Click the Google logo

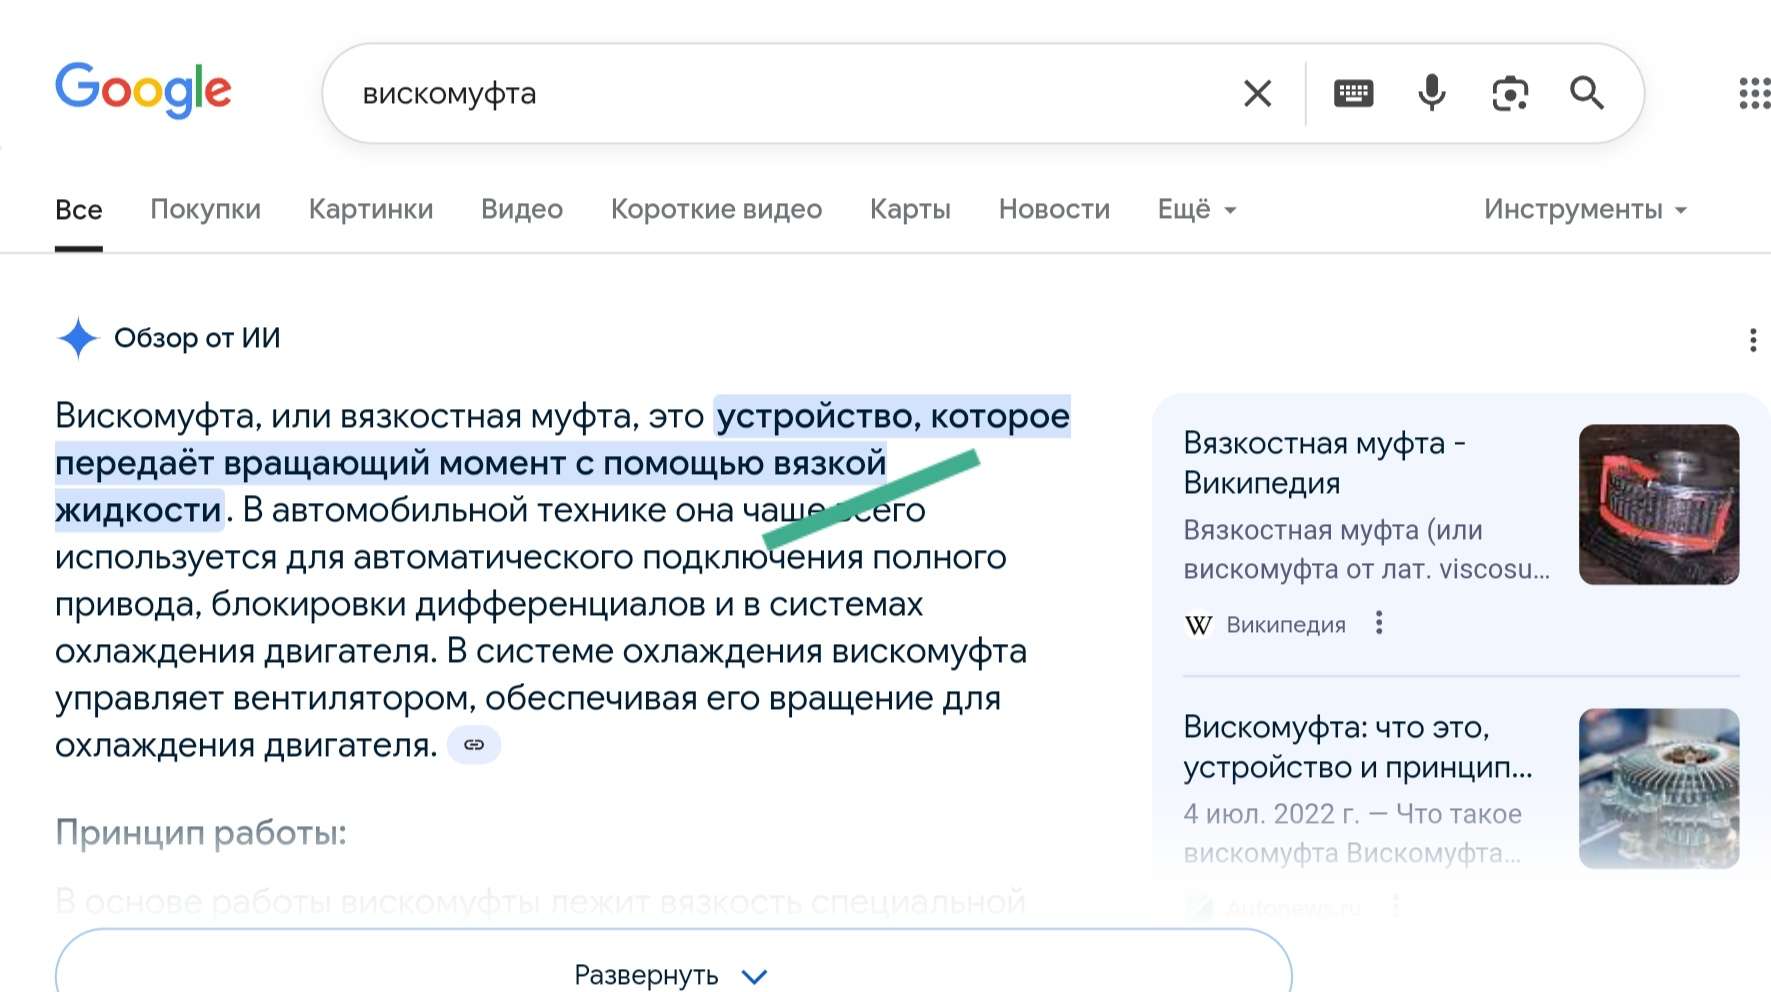click(x=143, y=91)
